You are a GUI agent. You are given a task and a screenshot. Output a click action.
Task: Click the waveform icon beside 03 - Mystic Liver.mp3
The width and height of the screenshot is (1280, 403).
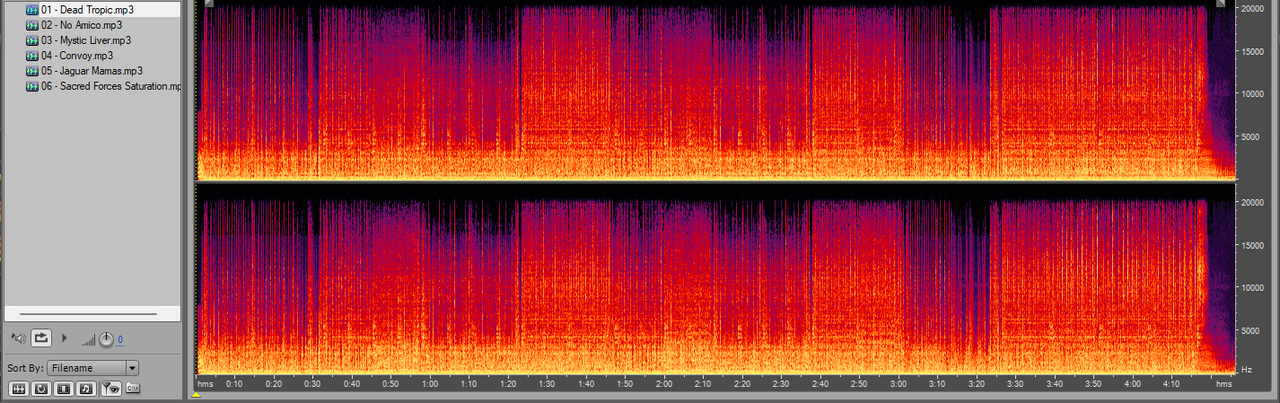point(32,40)
